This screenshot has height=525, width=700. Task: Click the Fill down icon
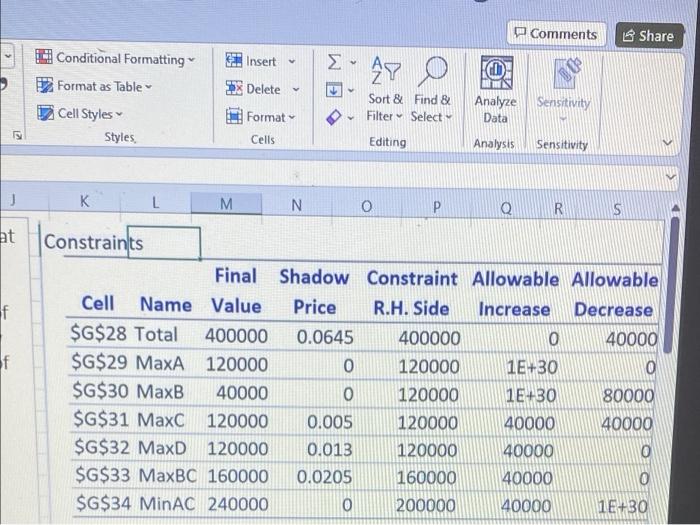[334, 90]
